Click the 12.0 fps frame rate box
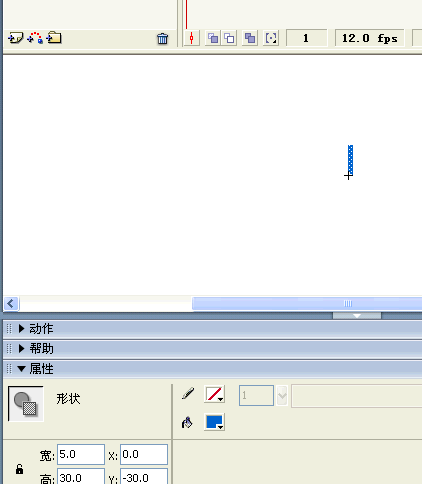The image size is (422, 484). pyautogui.click(x=369, y=38)
